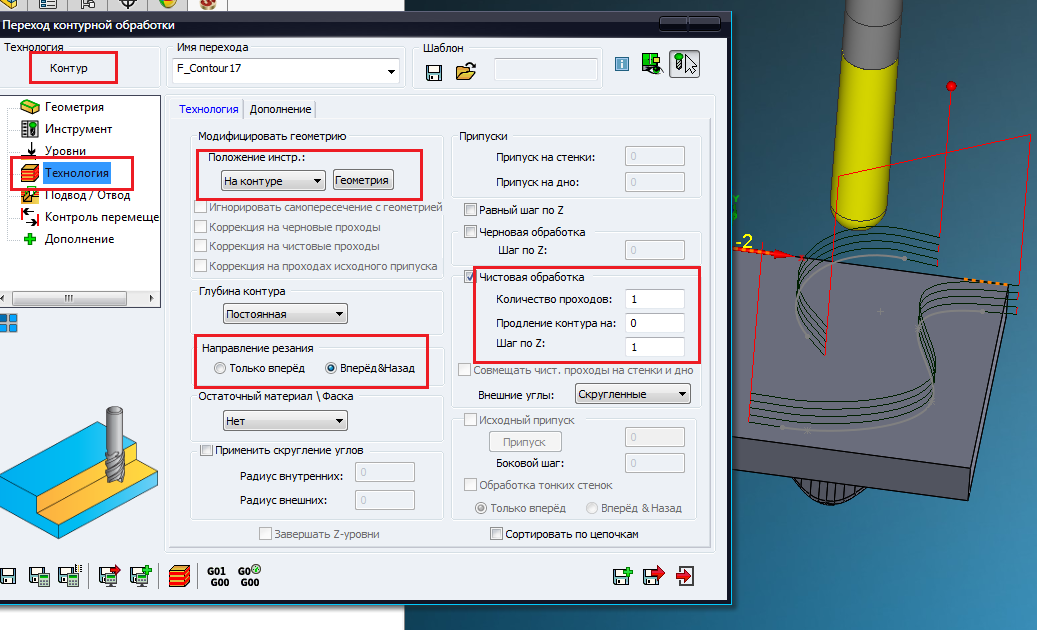Enable Сортировать по цепочкам checkbox

point(496,533)
